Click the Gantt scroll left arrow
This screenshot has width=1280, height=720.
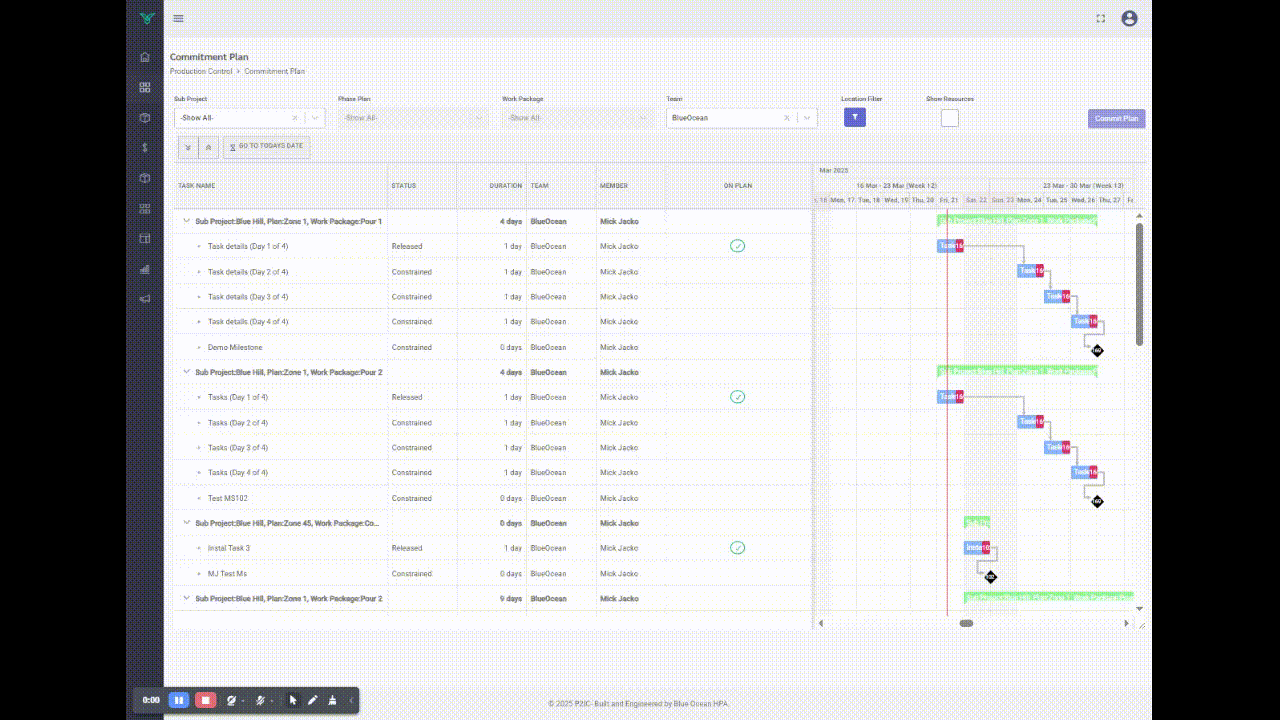821,623
